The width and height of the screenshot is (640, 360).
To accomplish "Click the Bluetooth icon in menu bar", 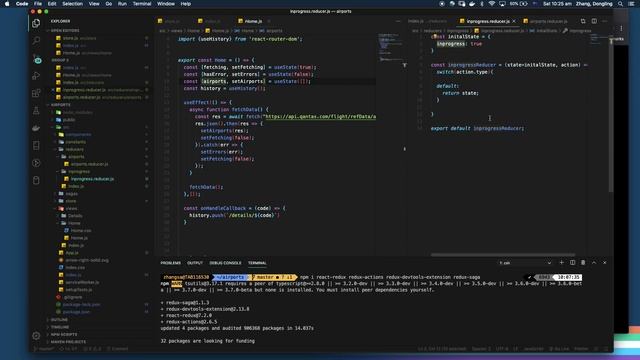I will (x=482, y=4).
